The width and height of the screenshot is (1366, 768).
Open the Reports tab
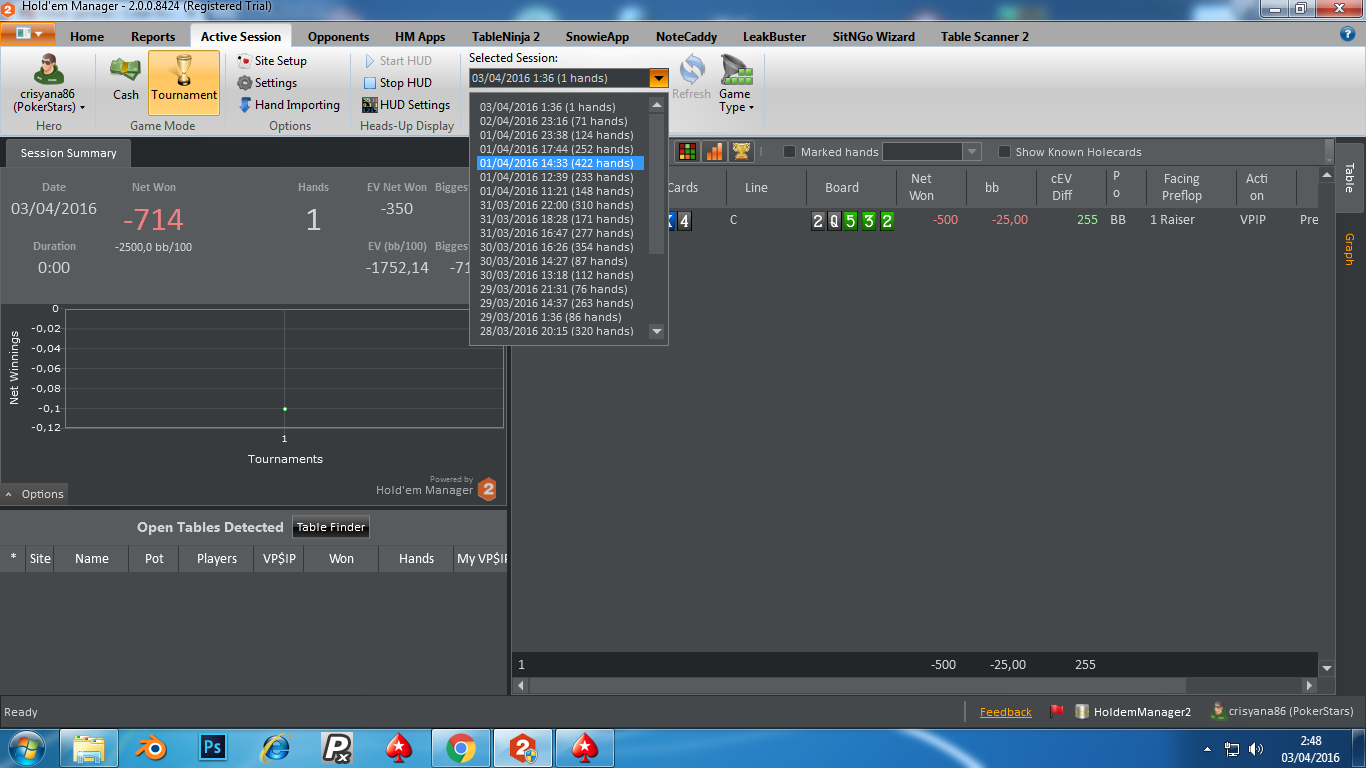coord(153,37)
